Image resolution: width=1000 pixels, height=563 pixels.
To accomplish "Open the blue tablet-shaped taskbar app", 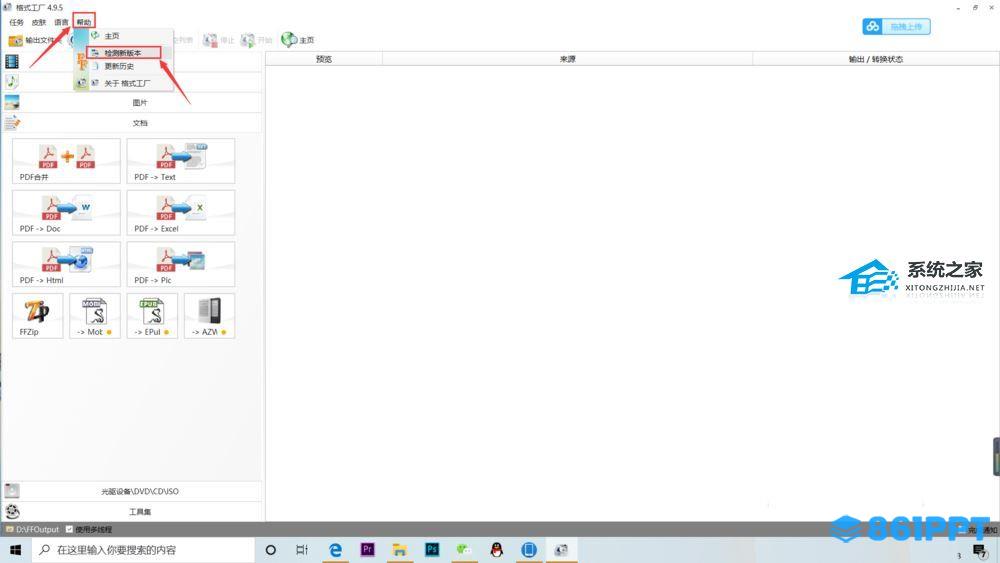I will coord(529,550).
